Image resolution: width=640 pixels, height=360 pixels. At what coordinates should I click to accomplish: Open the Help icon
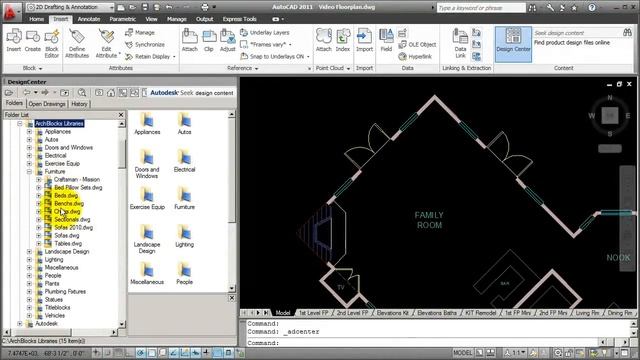pyautogui.click(x=591, y=7)
